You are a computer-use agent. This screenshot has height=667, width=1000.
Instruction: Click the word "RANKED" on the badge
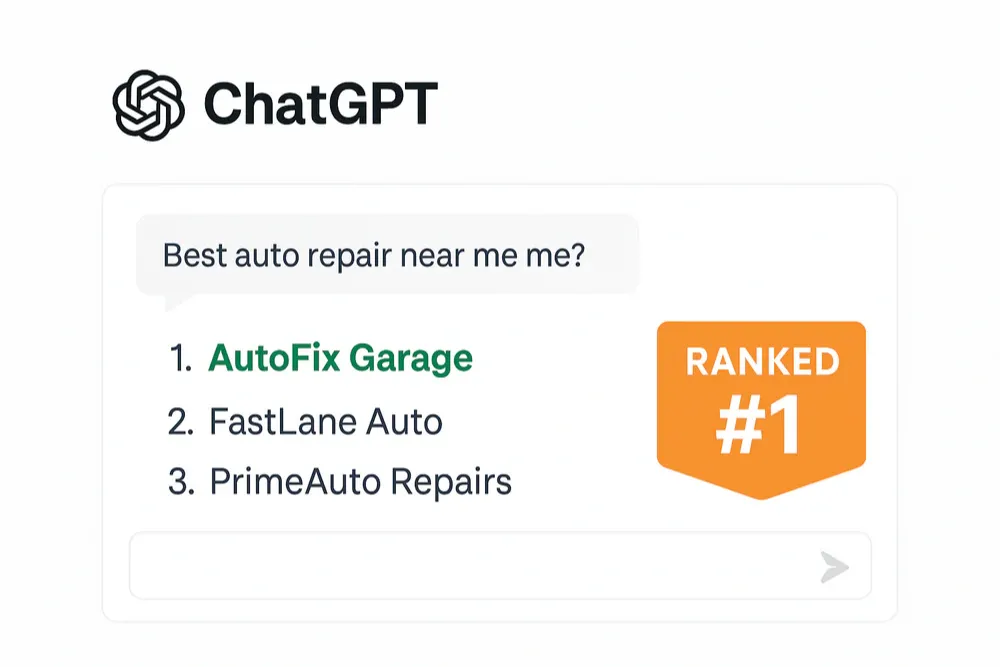point(762,362)
